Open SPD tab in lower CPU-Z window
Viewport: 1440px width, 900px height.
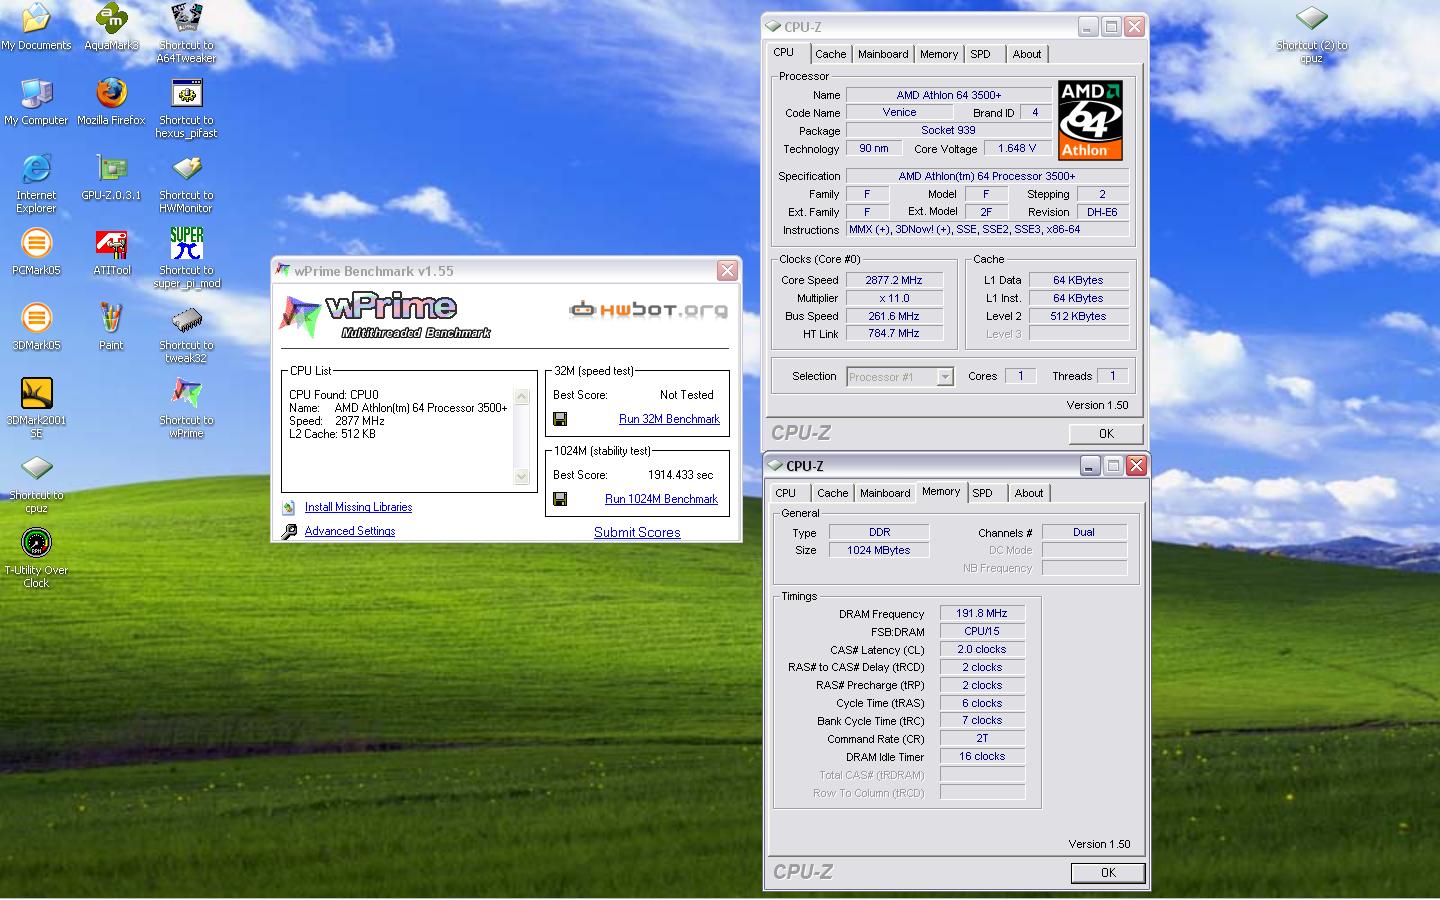(983, 493)
